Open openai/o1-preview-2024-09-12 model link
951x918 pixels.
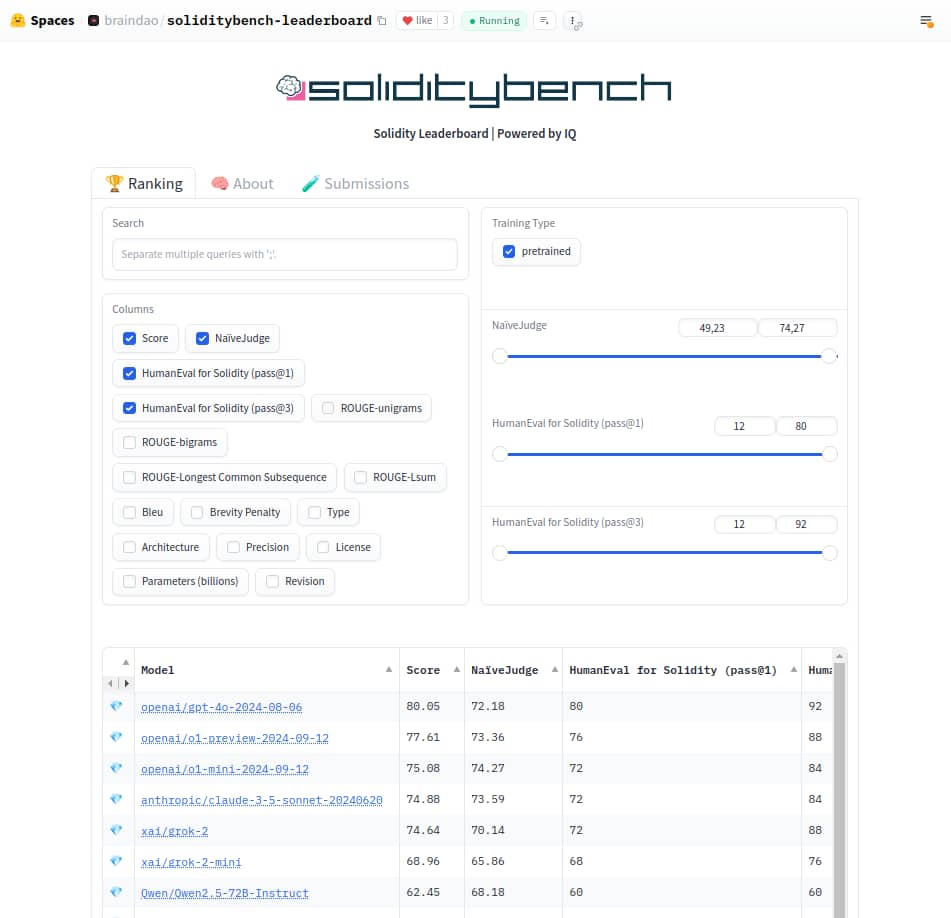coord(235,738)
